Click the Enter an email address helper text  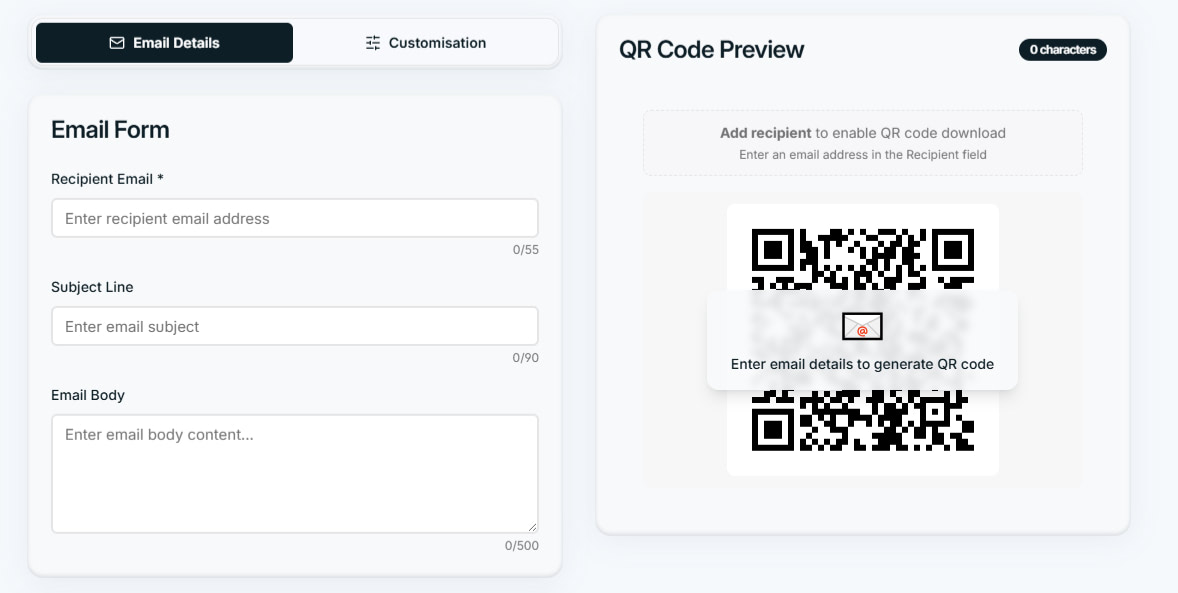[x=862, y=155]
